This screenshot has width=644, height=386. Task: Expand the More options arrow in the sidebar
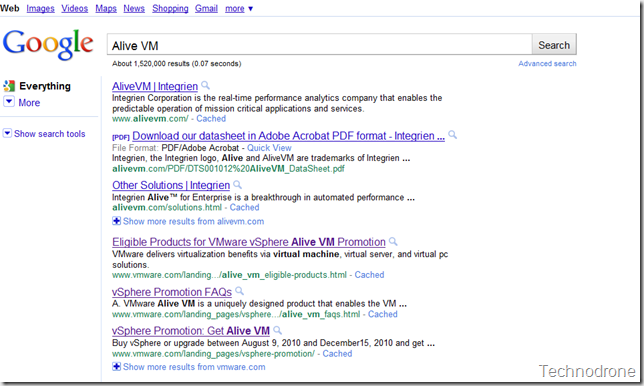click(x=9, y=101)
